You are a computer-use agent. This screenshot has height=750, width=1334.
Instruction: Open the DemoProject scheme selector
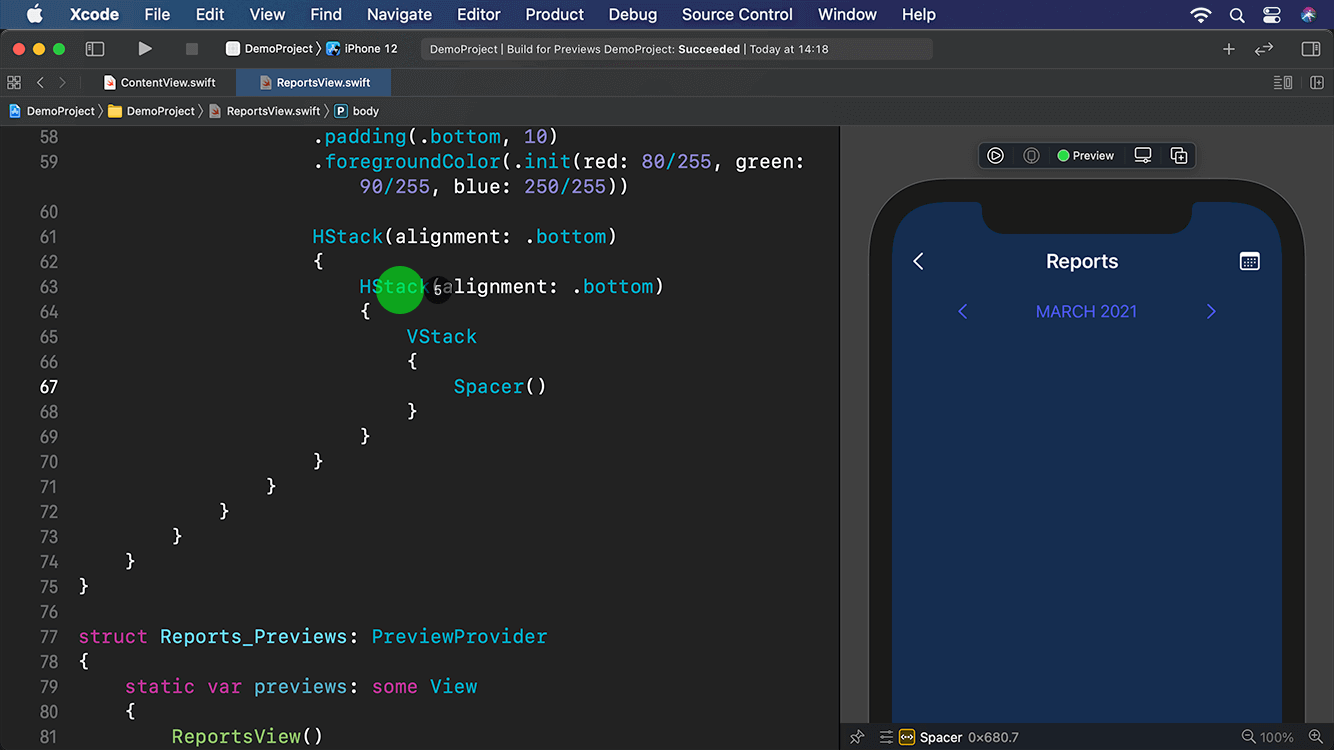(270, 49)
